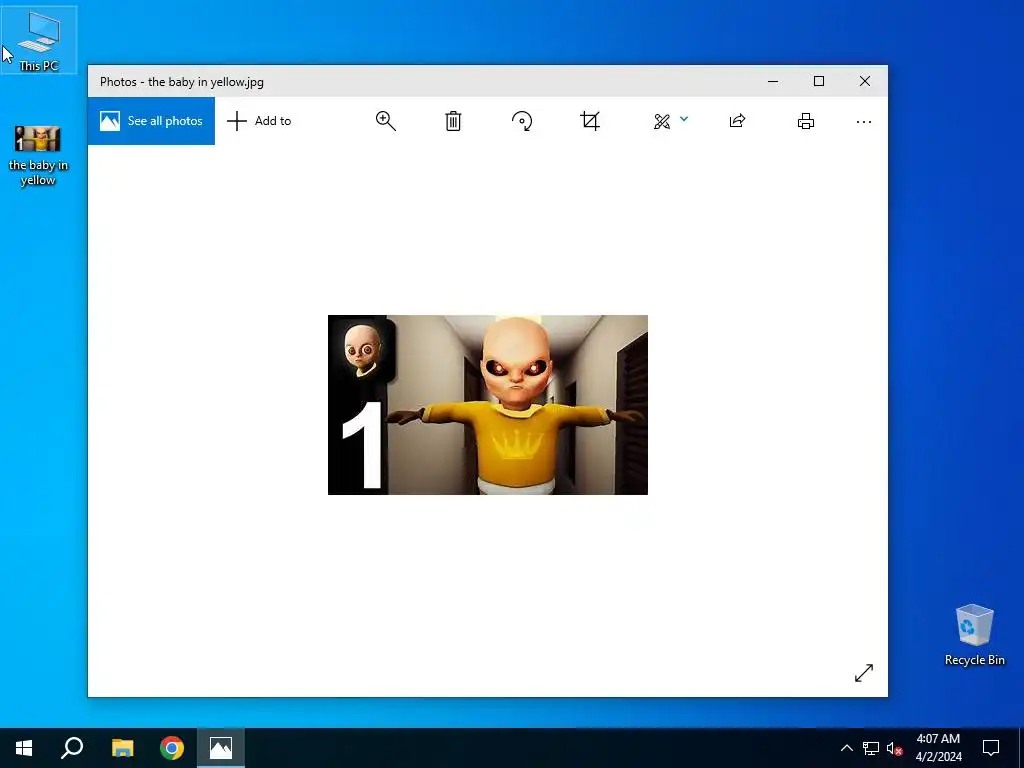1024x768 pixels.
Task: Open the Windows Start menu
Action: [x=24, y=748]
